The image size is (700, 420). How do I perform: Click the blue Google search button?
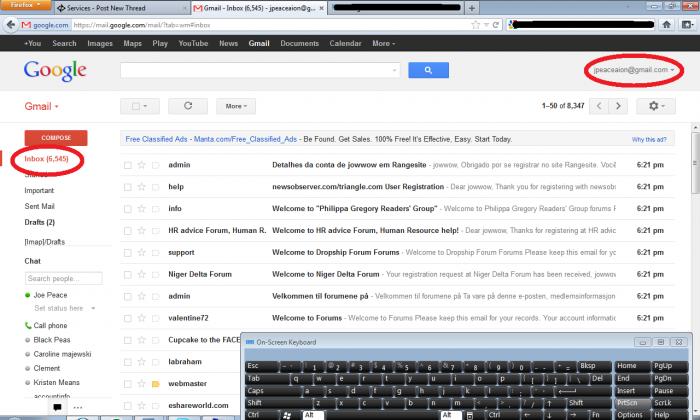point(428,70)
